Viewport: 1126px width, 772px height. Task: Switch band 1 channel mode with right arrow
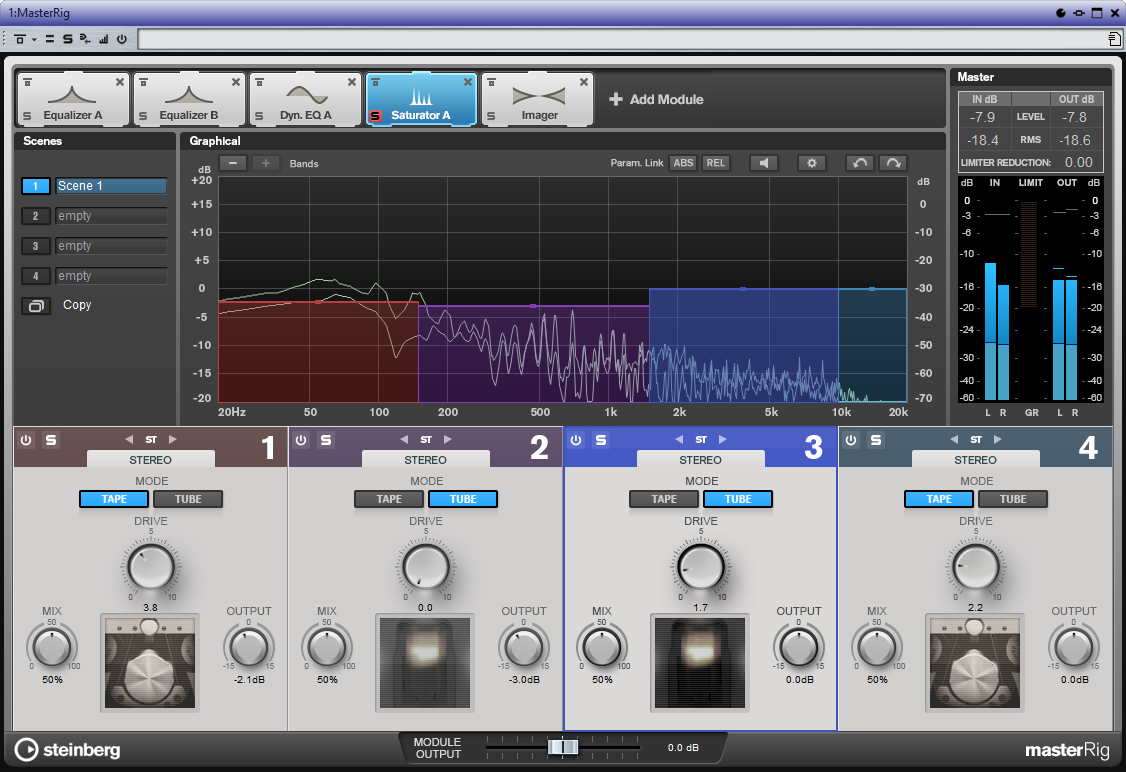click(x=172, y=440)
